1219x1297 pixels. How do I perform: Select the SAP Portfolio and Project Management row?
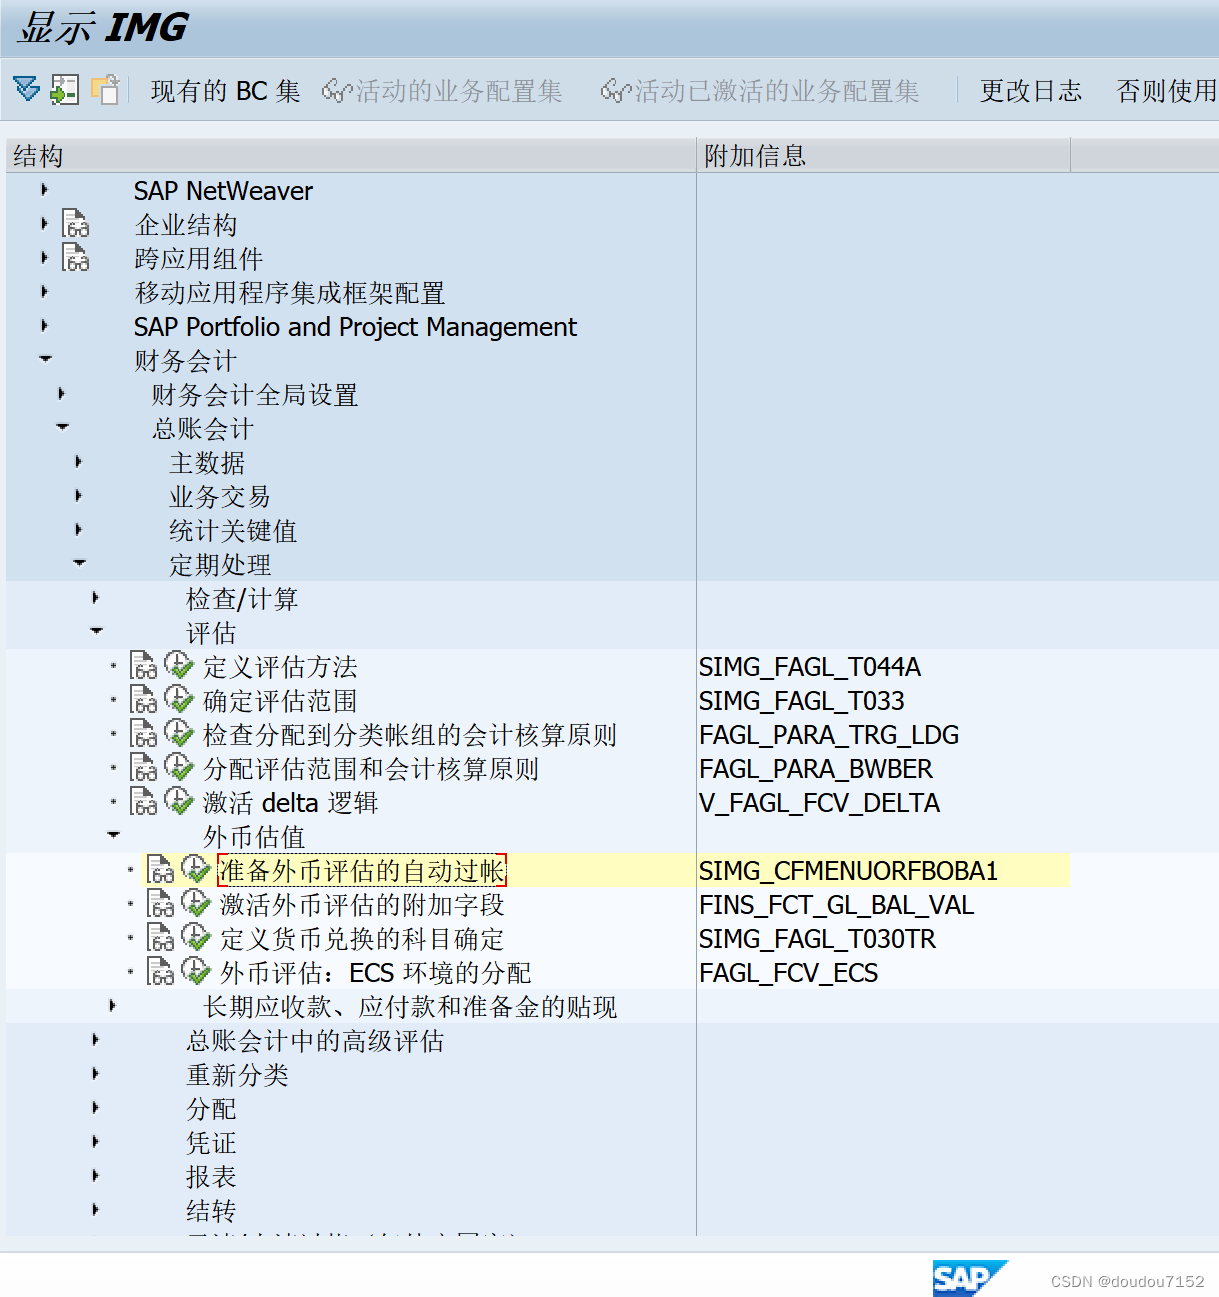pyautogui.click(x=355, y=327)
